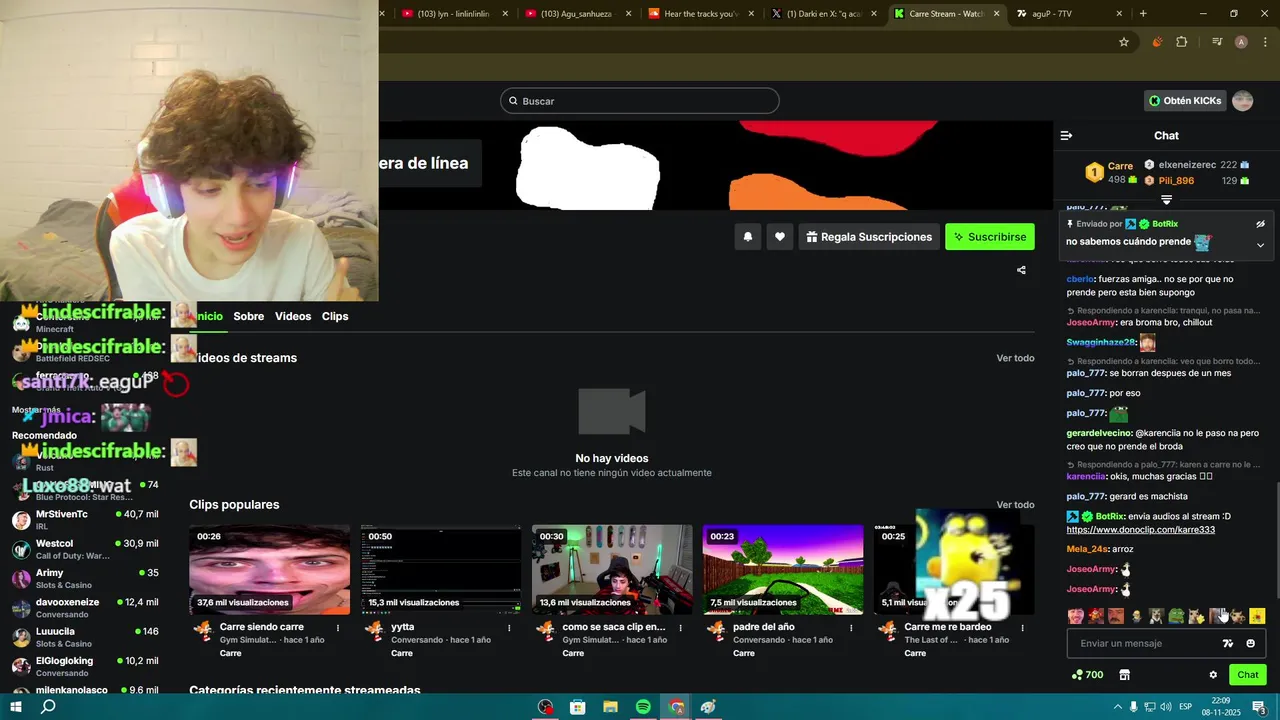Open options for Carre siendo carre clip
The image size is (1280, 720).
338,628
